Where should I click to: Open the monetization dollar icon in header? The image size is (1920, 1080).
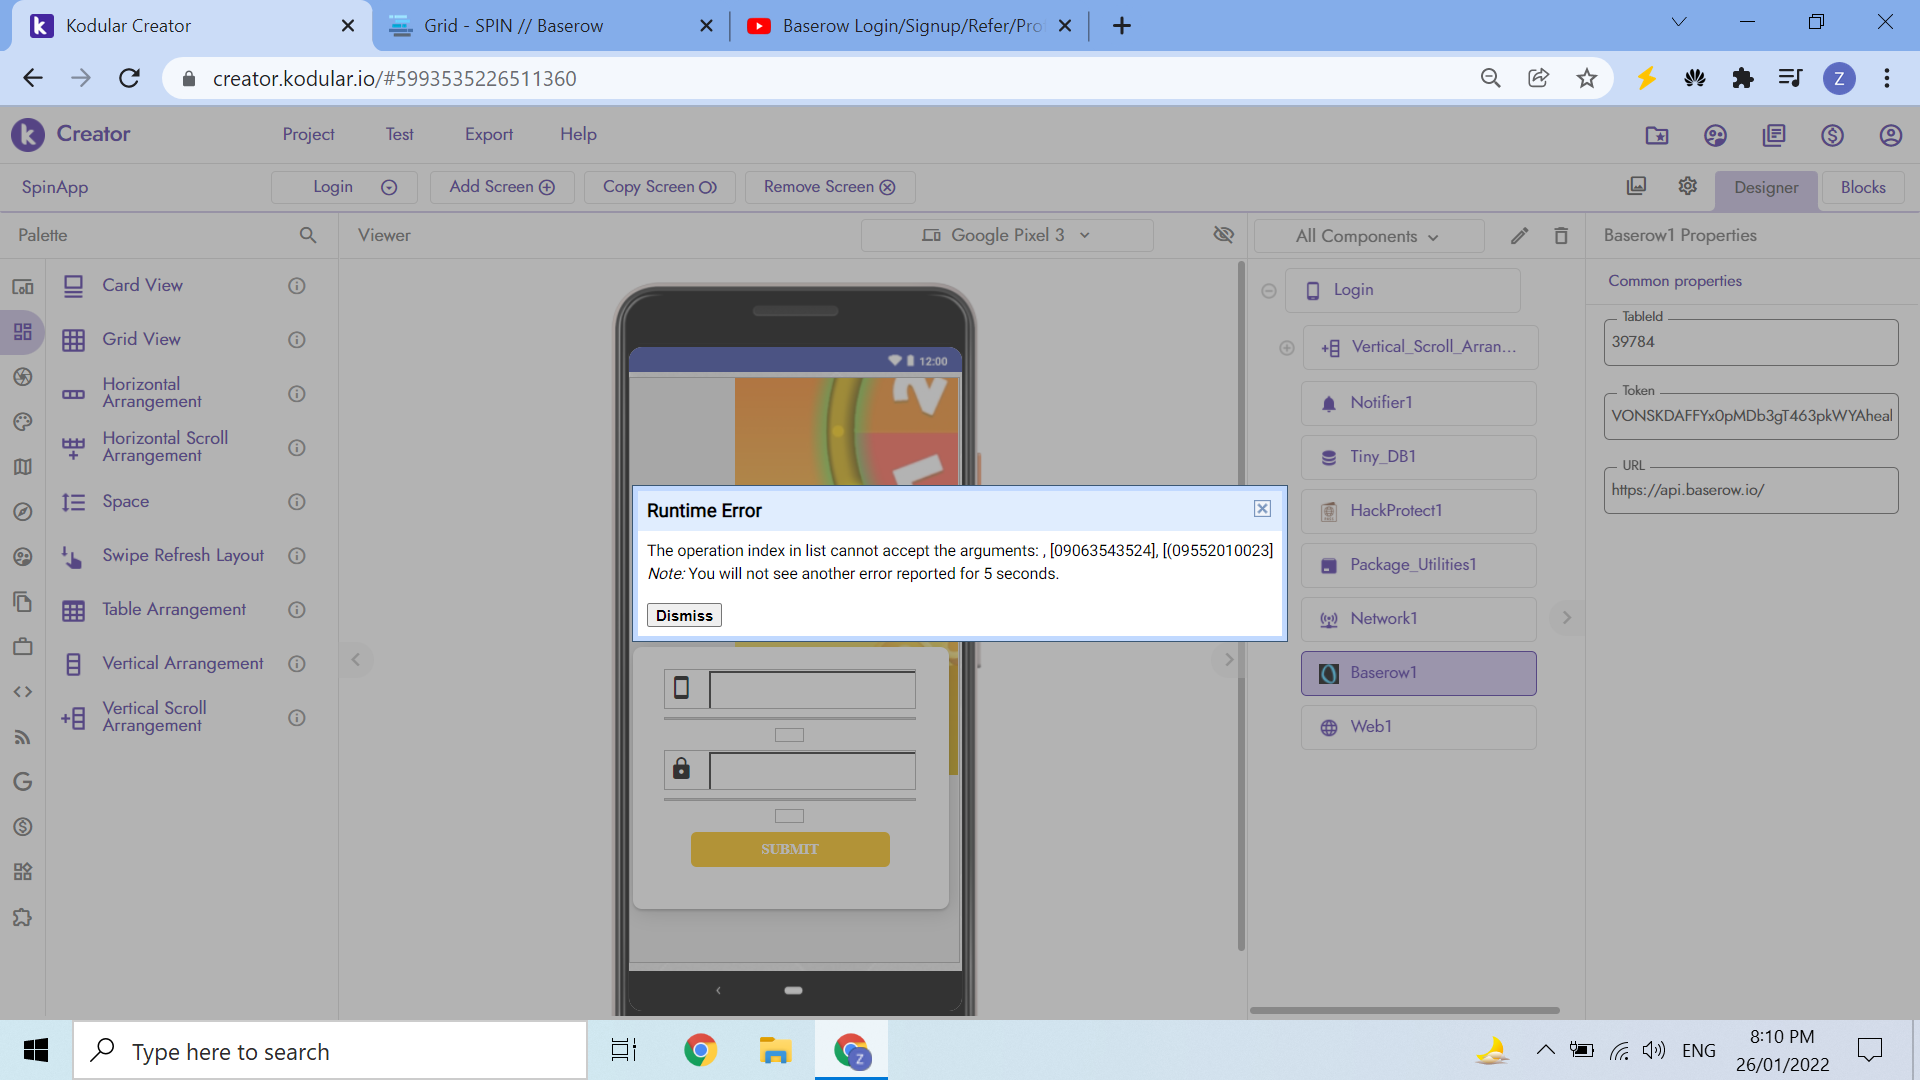point(1832,135)
